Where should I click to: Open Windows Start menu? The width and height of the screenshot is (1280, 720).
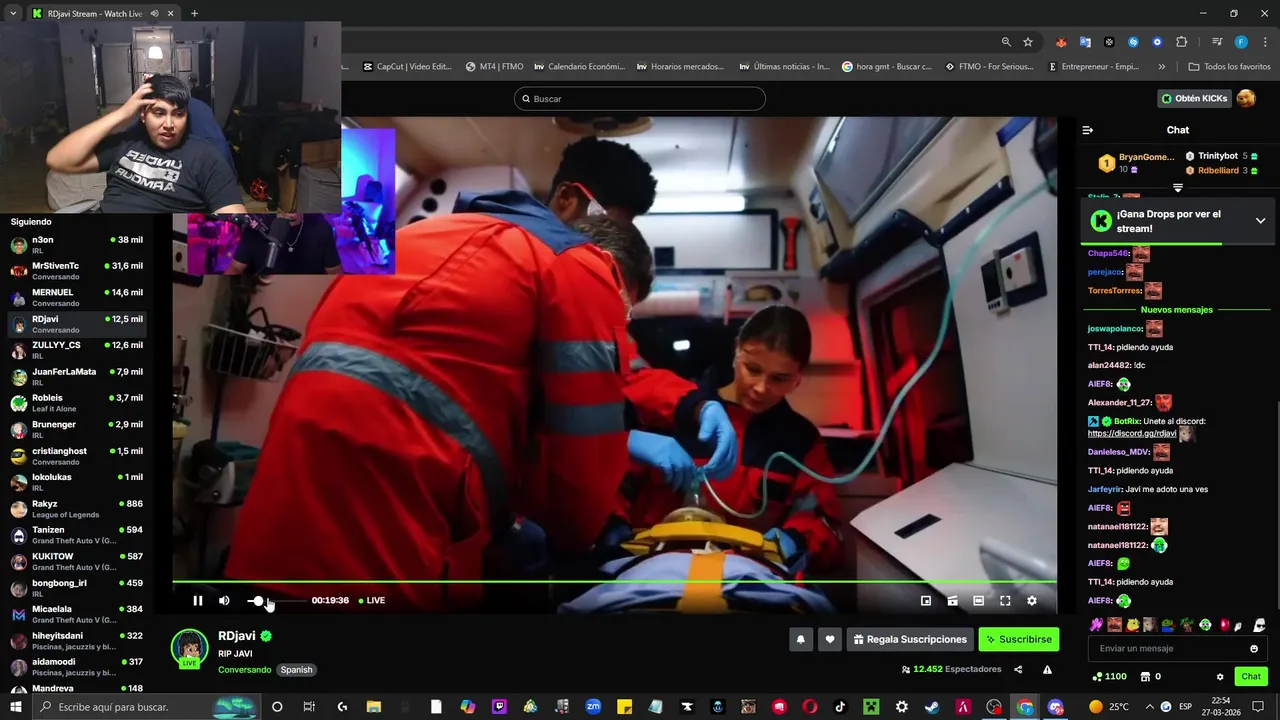tap(16, 707)
